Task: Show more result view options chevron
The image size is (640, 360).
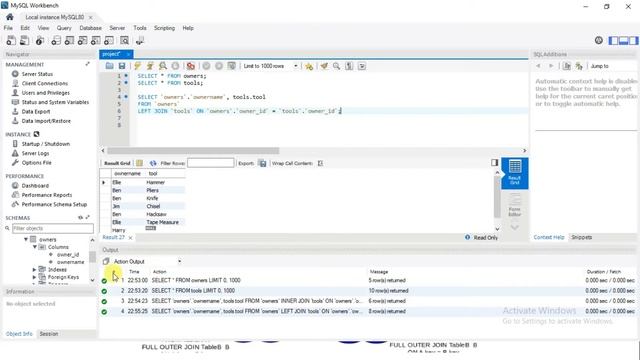Action: [x=515, y=227]
